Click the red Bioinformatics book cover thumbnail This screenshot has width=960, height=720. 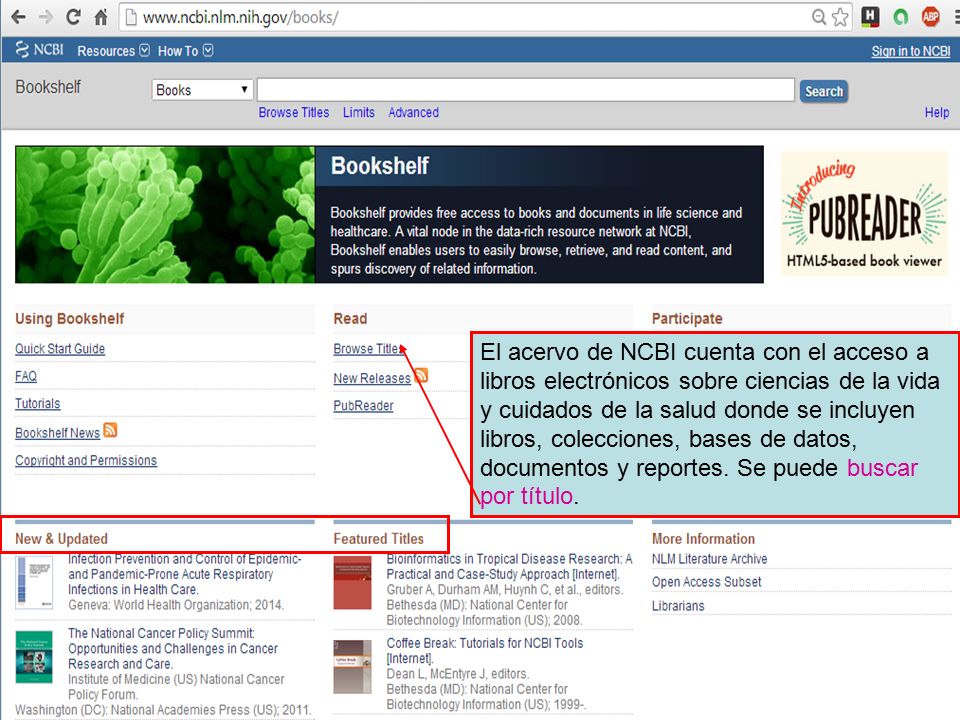pos(352,582)
